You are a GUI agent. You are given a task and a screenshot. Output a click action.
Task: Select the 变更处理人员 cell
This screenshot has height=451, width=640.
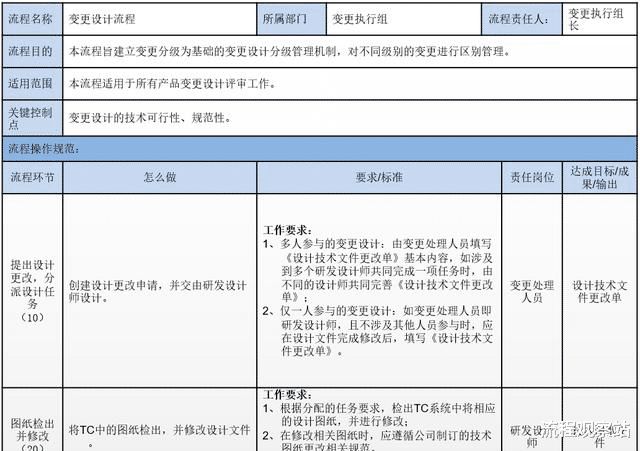pos(532,291)
